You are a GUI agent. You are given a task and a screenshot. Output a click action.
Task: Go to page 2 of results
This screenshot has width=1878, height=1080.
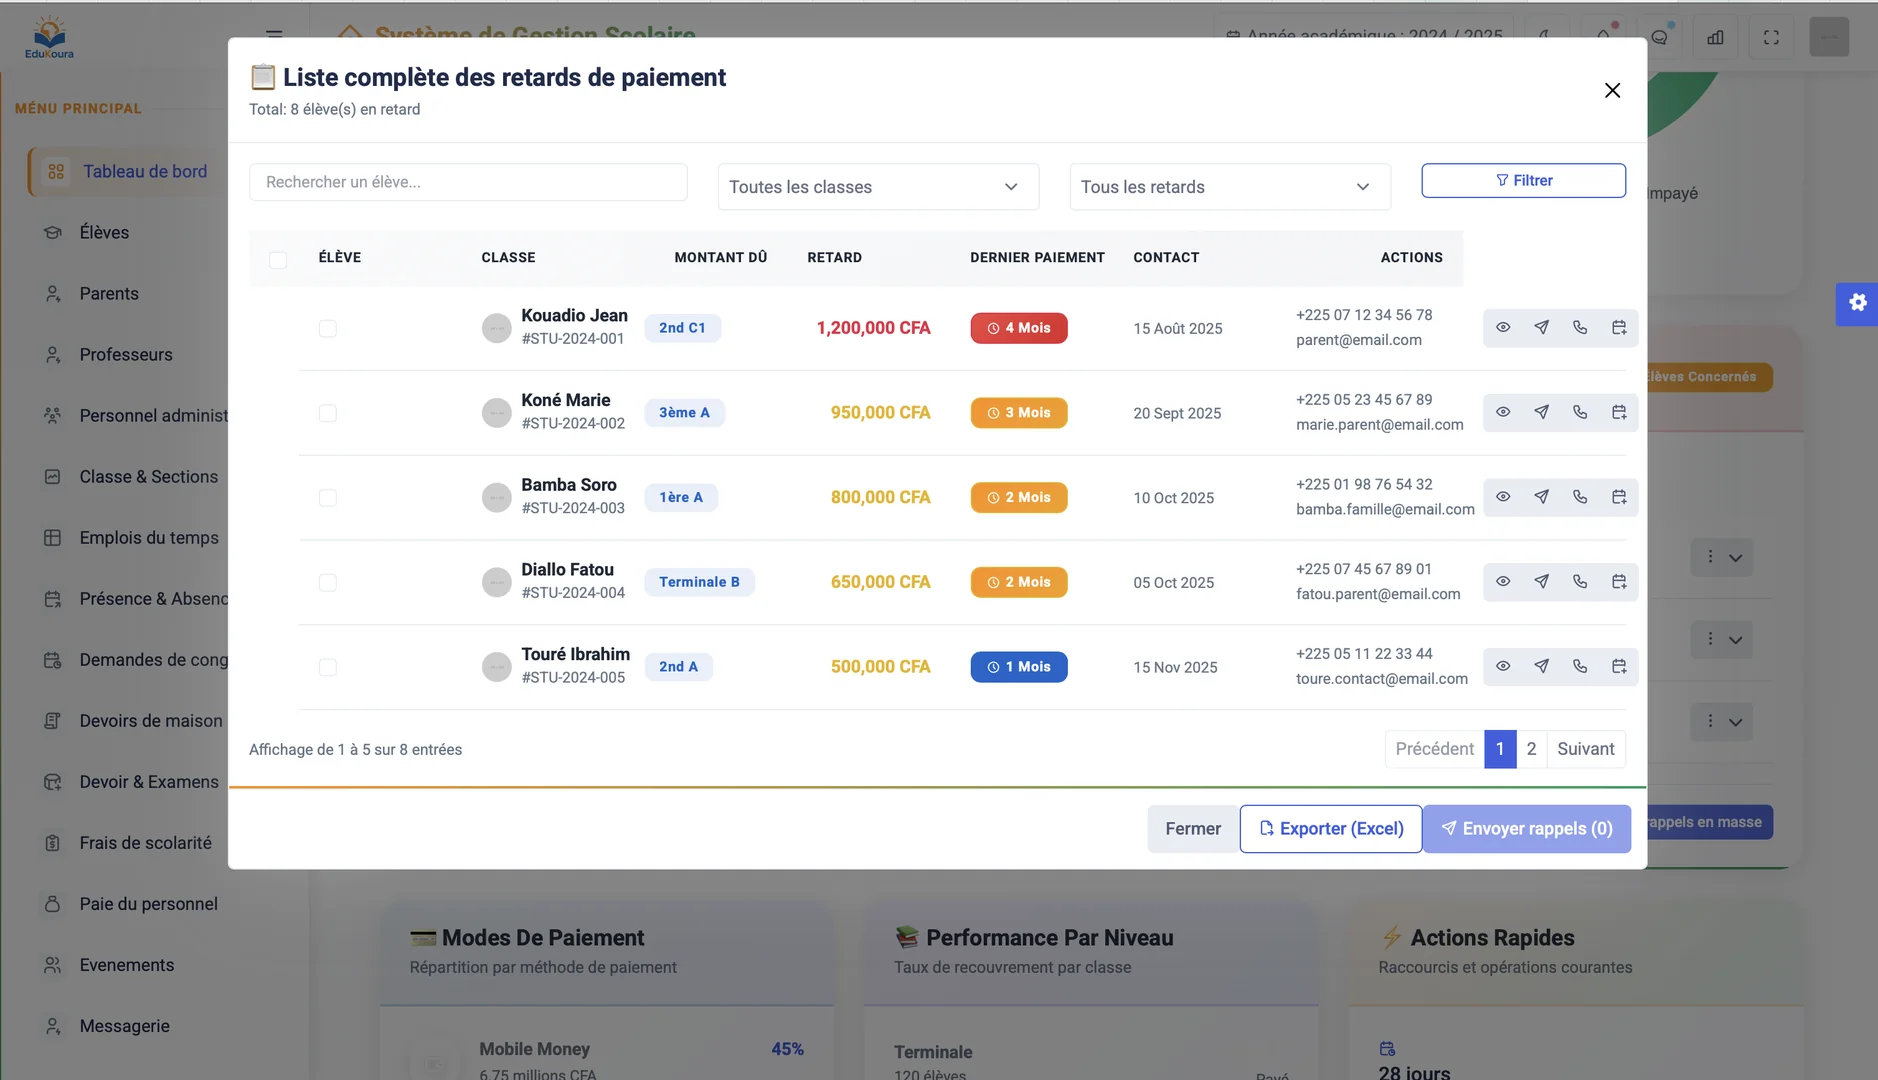pos(1533,748)
